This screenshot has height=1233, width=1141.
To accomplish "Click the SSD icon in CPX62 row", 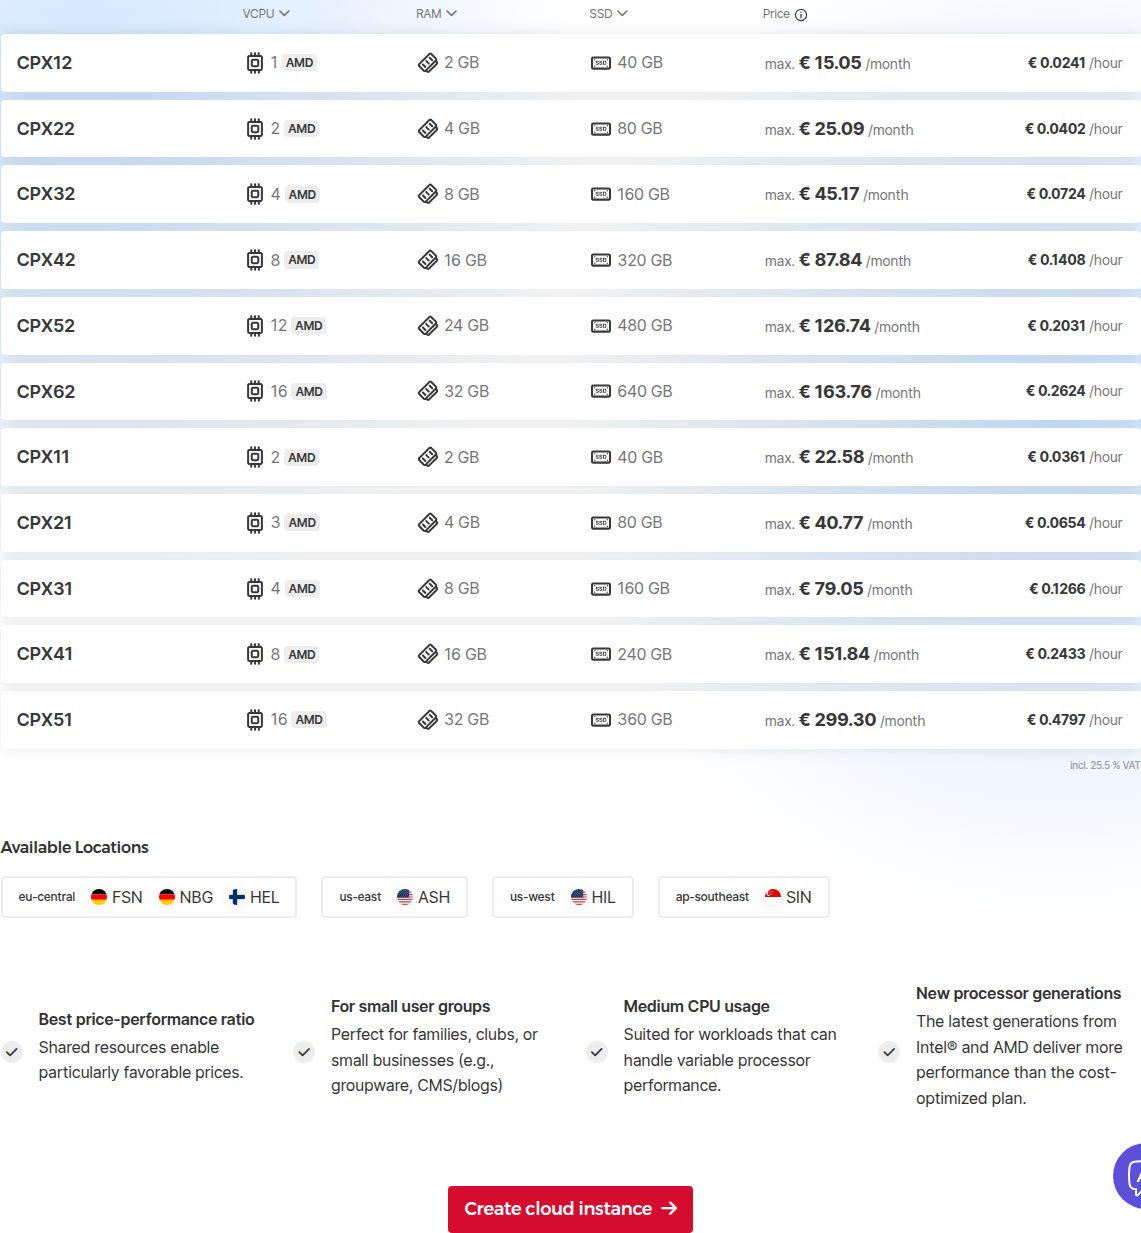I will click(x=601, y=391).
